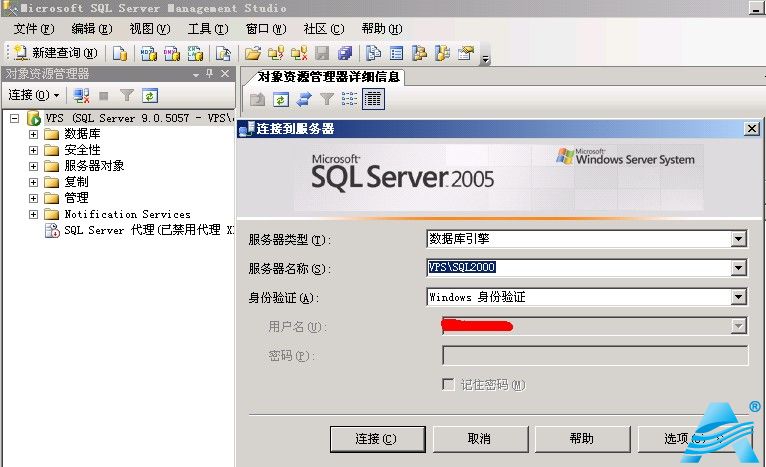Switch details pane to List view
Viewport: 766px width, 467px height.
pos(349,99)
